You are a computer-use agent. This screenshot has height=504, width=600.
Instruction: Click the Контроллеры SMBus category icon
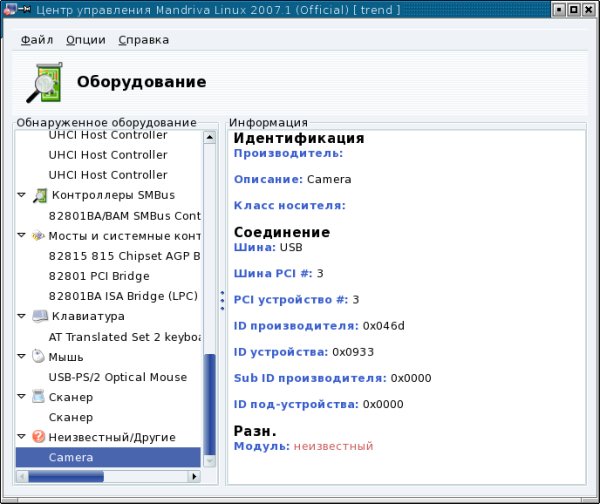[40, 195]
